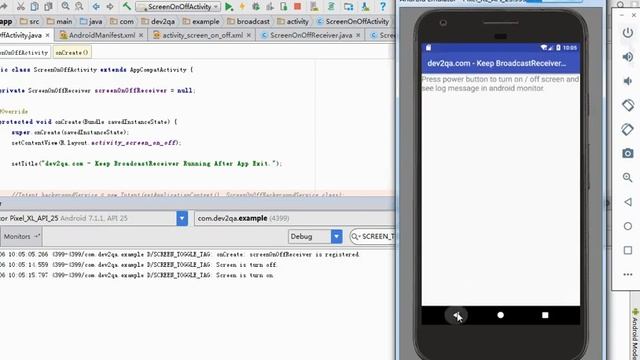Debug app with the bug icon
This screenshot has width=640, height=360.
(256, 6)
